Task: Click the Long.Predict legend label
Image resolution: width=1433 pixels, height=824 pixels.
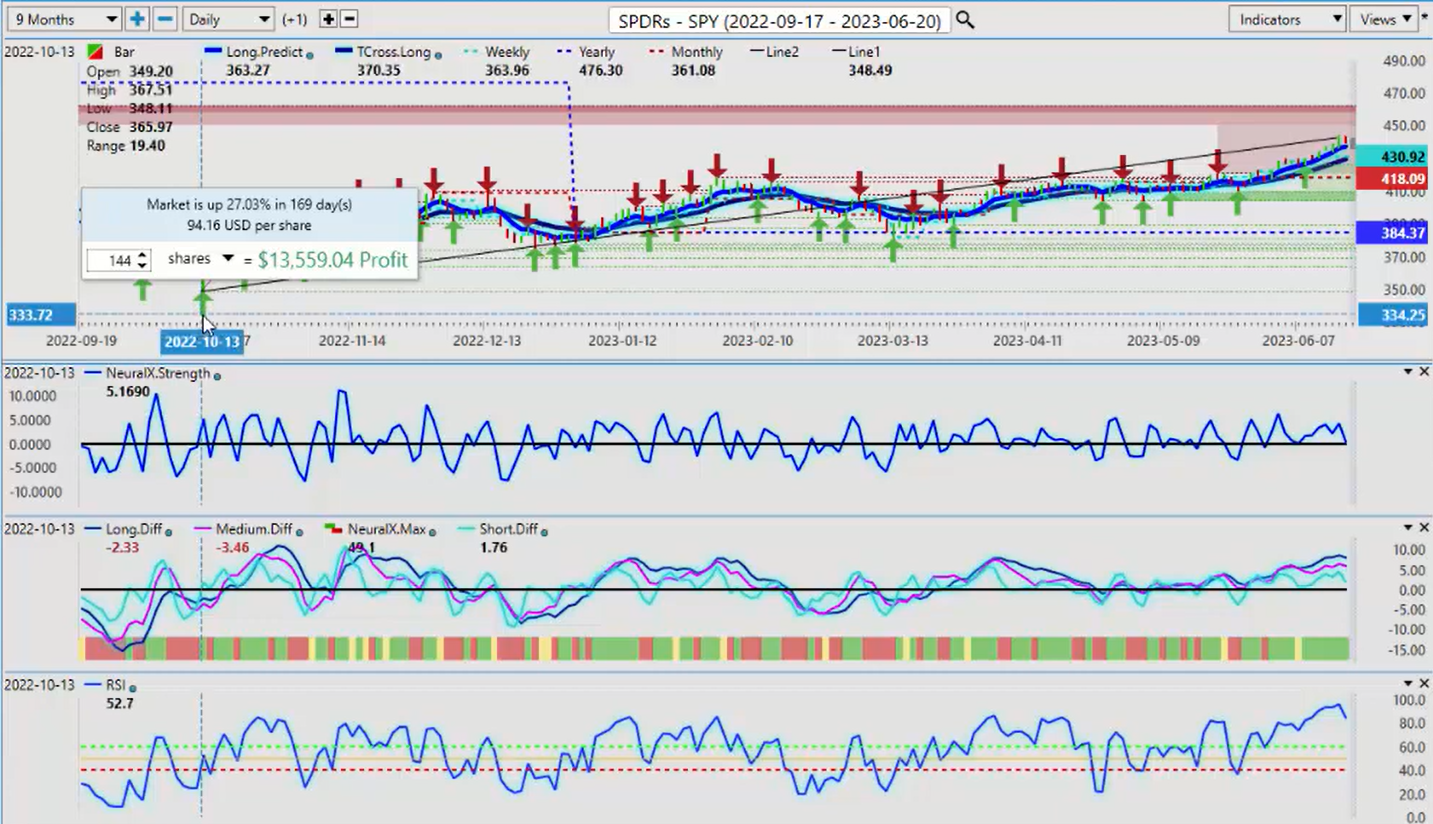Action: tap(264, 52)
